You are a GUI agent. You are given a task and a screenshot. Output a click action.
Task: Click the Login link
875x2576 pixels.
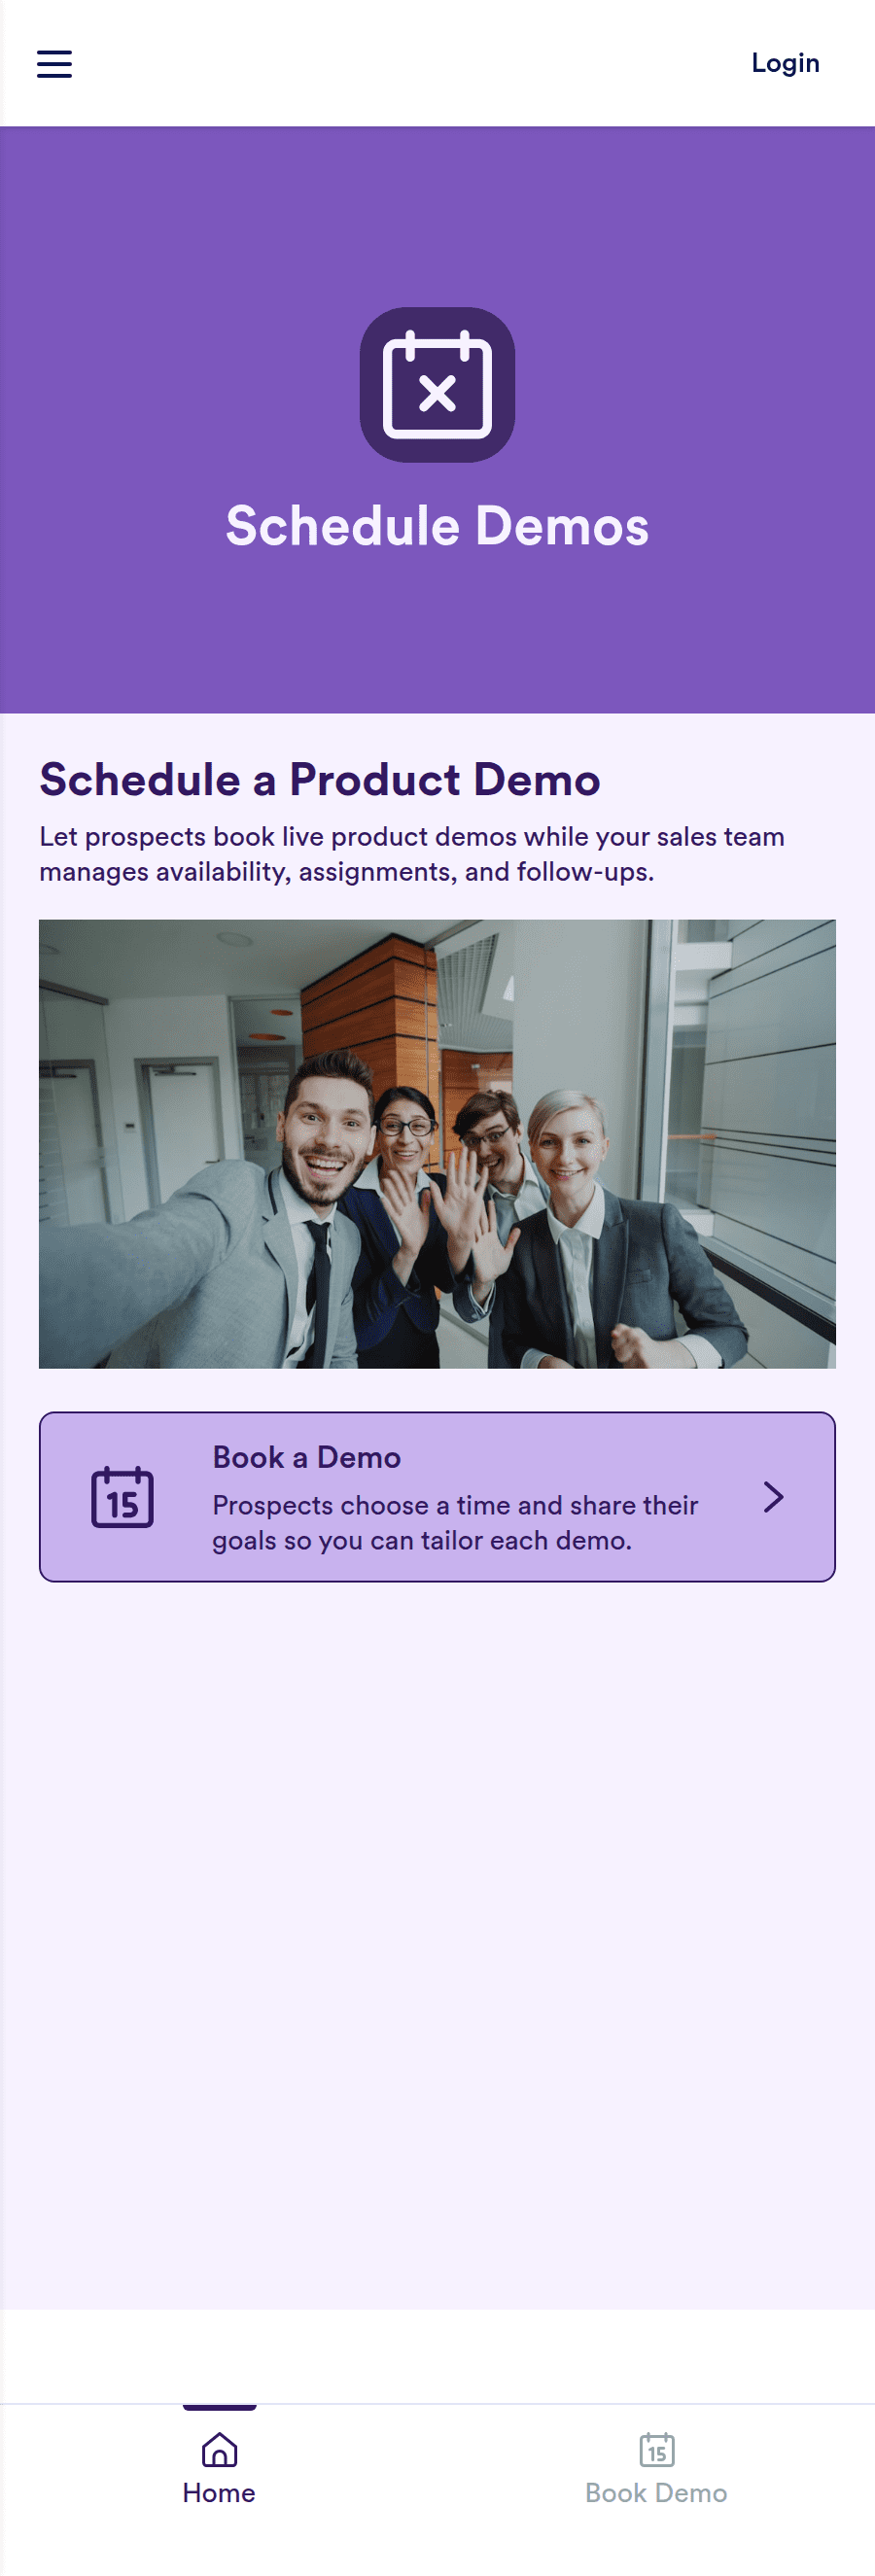pyautogui.click(x=785, y=63)
